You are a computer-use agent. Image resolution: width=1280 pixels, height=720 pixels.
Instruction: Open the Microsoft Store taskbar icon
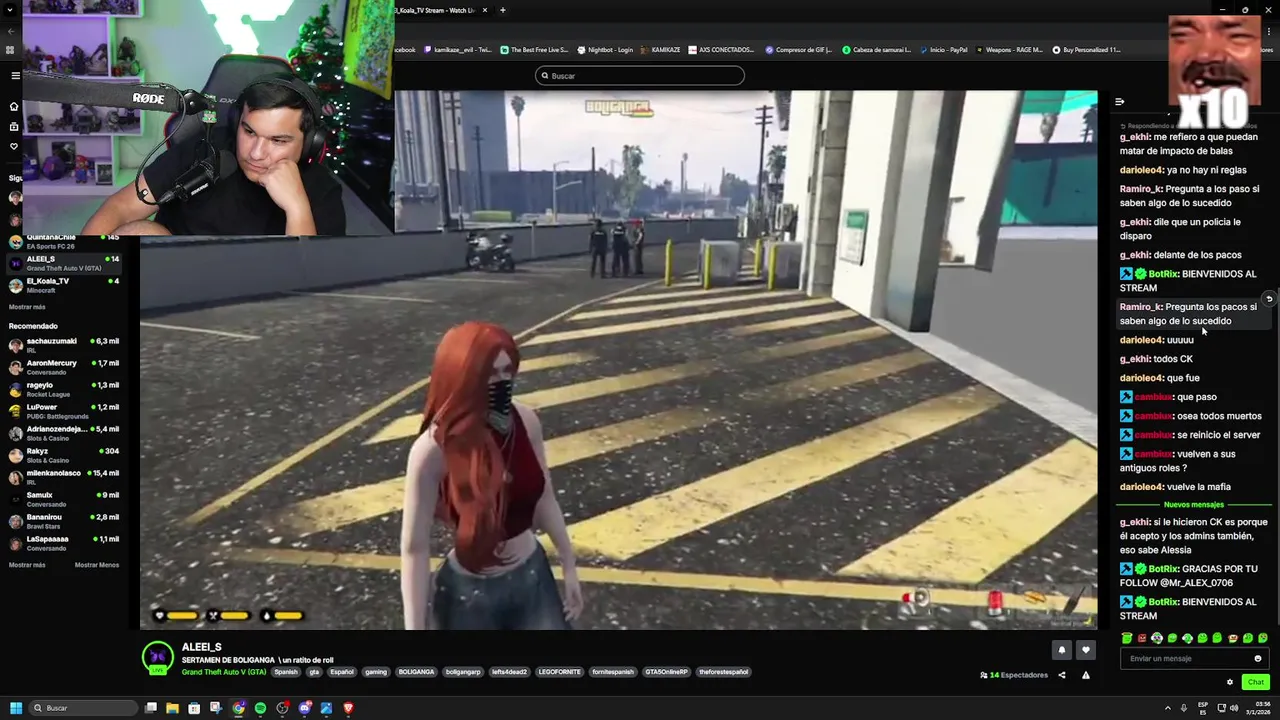194,708
